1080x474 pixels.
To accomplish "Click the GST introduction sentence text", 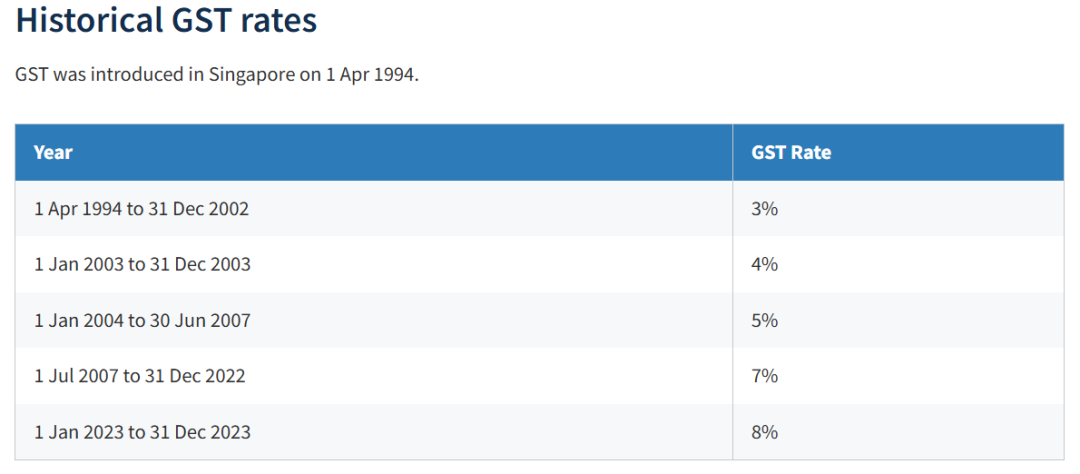I will coord(216,74).
